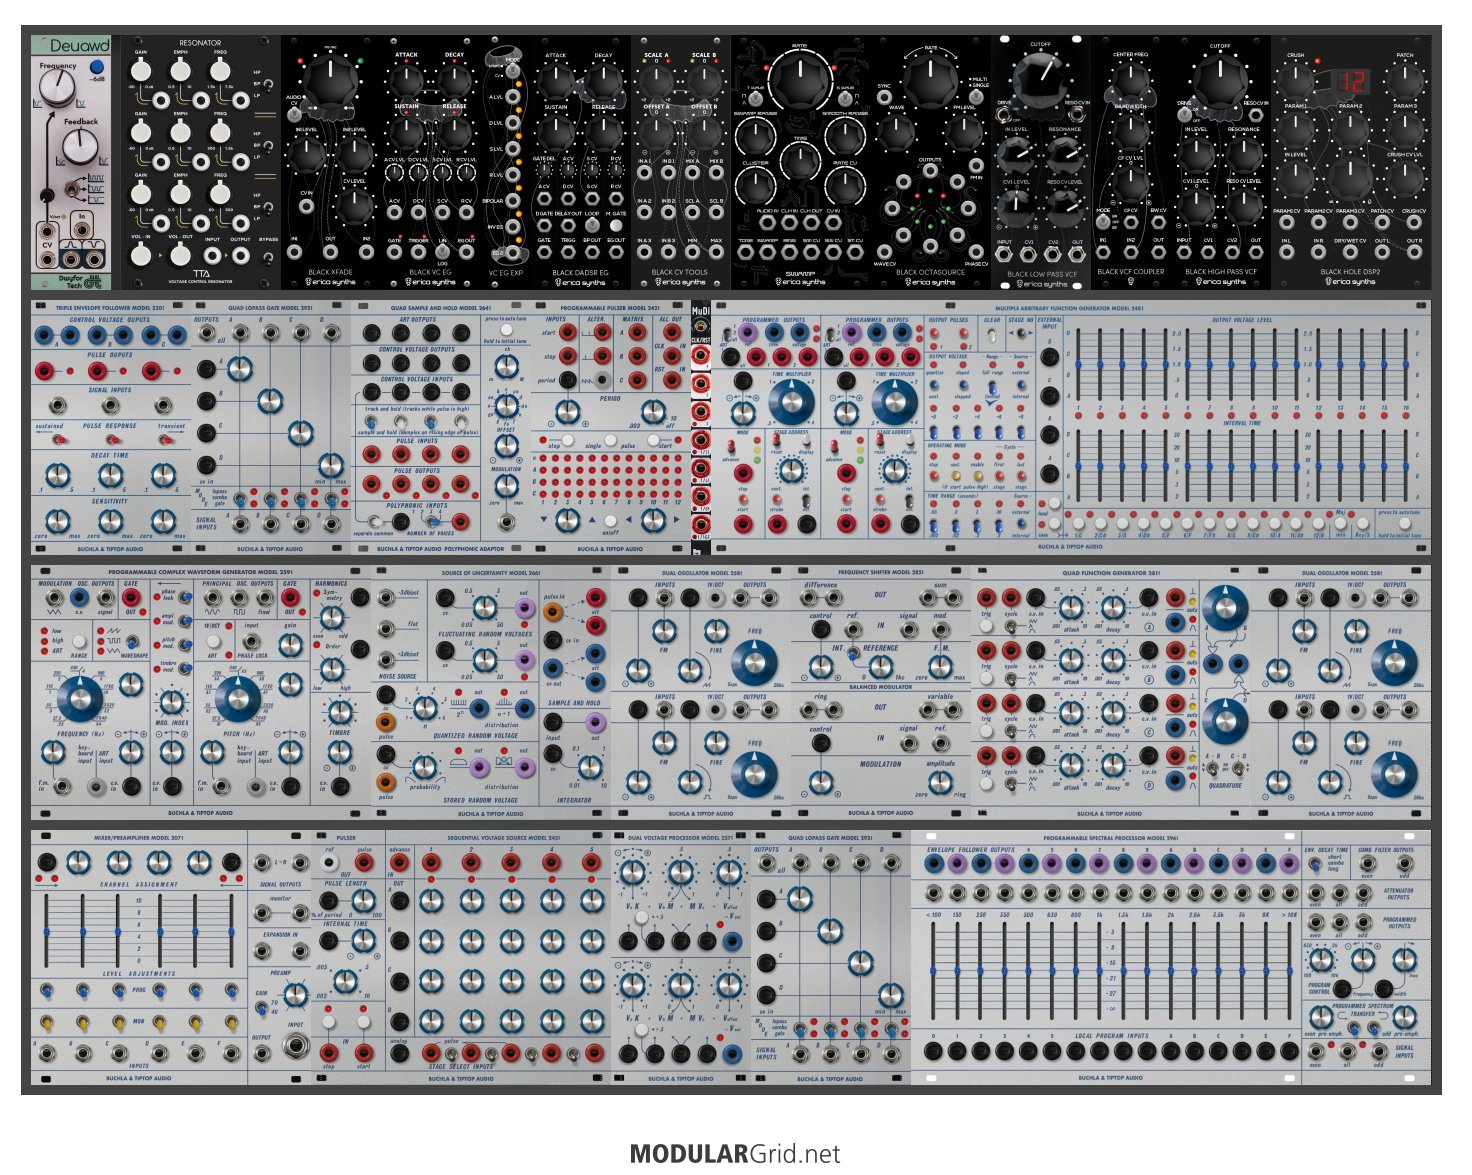
Task: Click the Black Octasource WAVE CV jack
Action: [884, 254]
